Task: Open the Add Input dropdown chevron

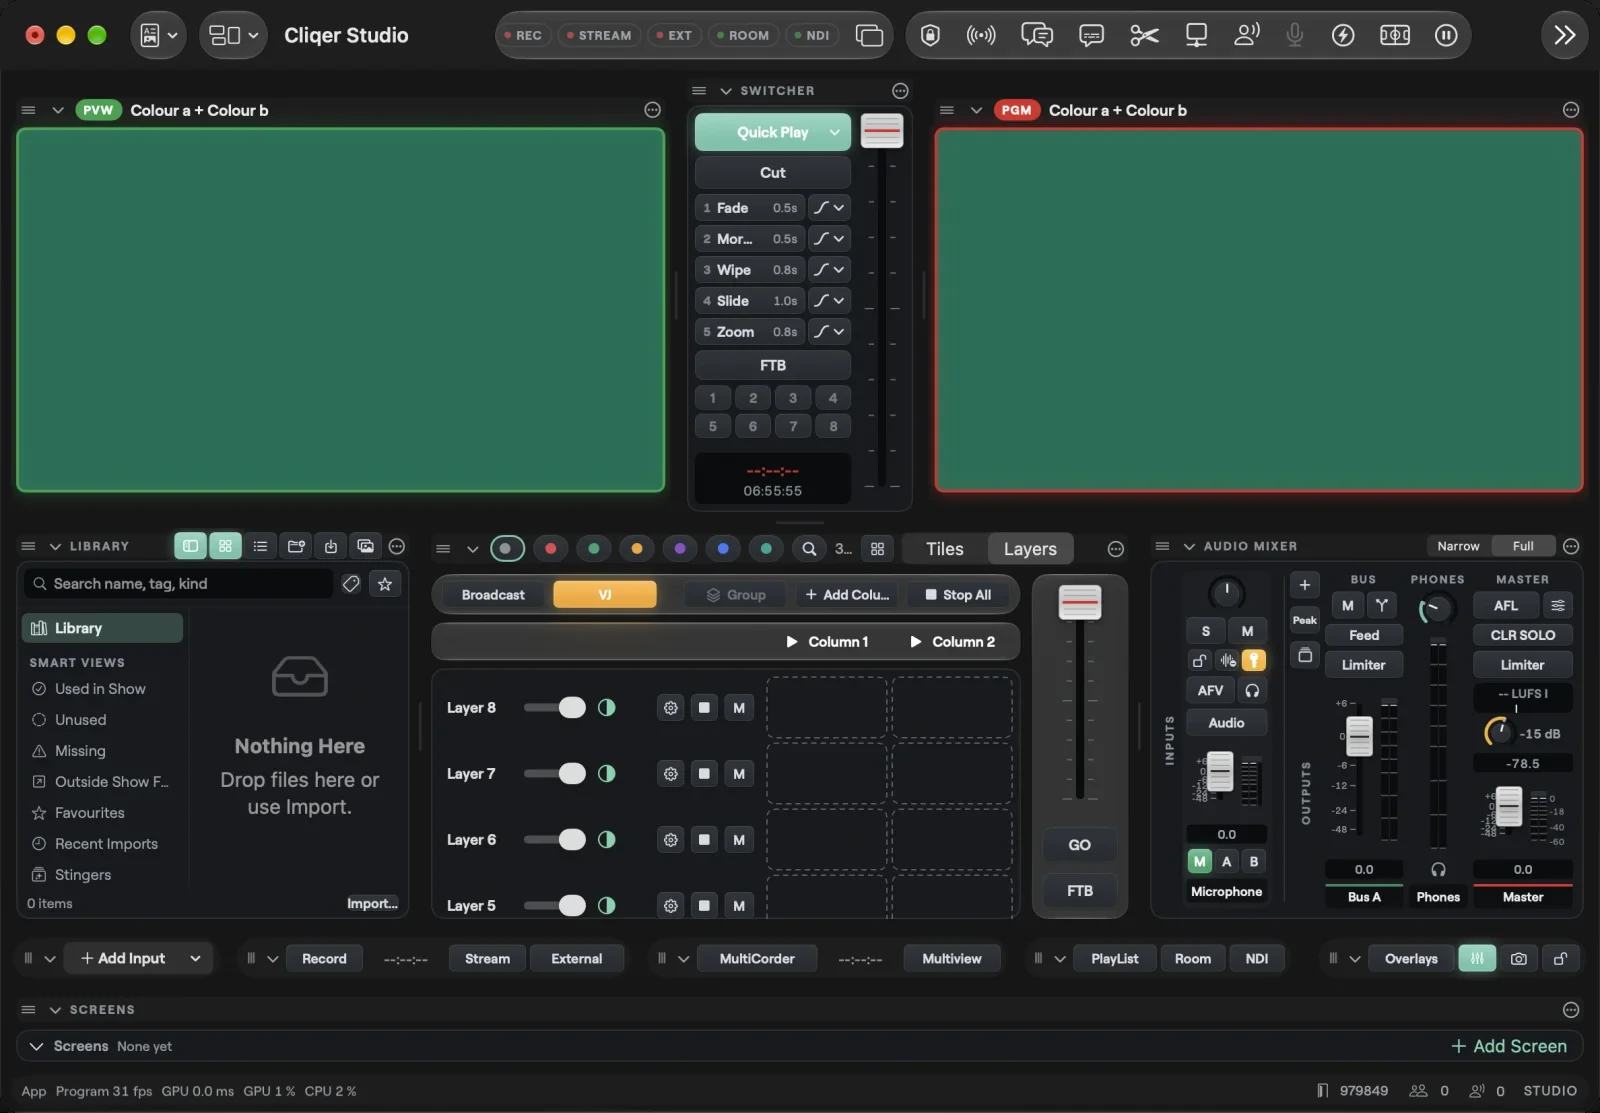Action: click(195, 958)
